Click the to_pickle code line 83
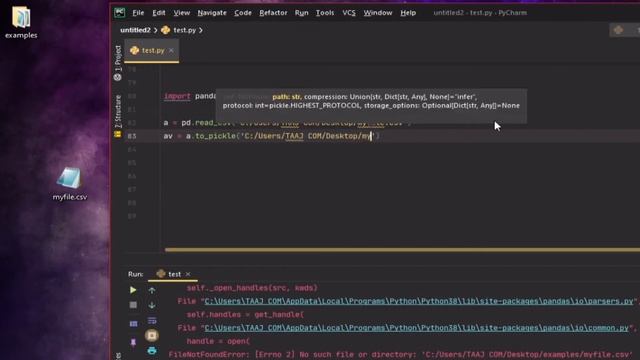 (271, 136)
